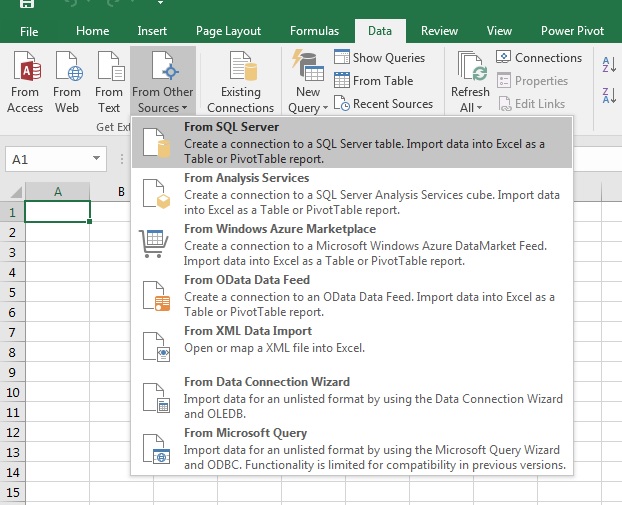Viewport: 622px width, 505px height.
Task: Click the From Text icon
Action: click(x=111, y=66)
